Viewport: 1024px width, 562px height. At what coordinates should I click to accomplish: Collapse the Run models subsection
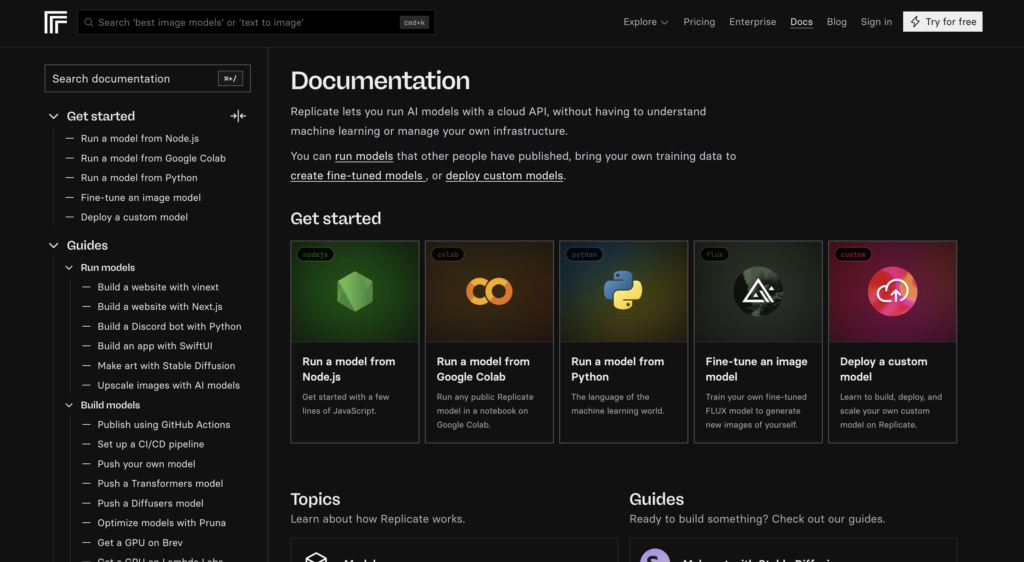(x=69, y=268)
